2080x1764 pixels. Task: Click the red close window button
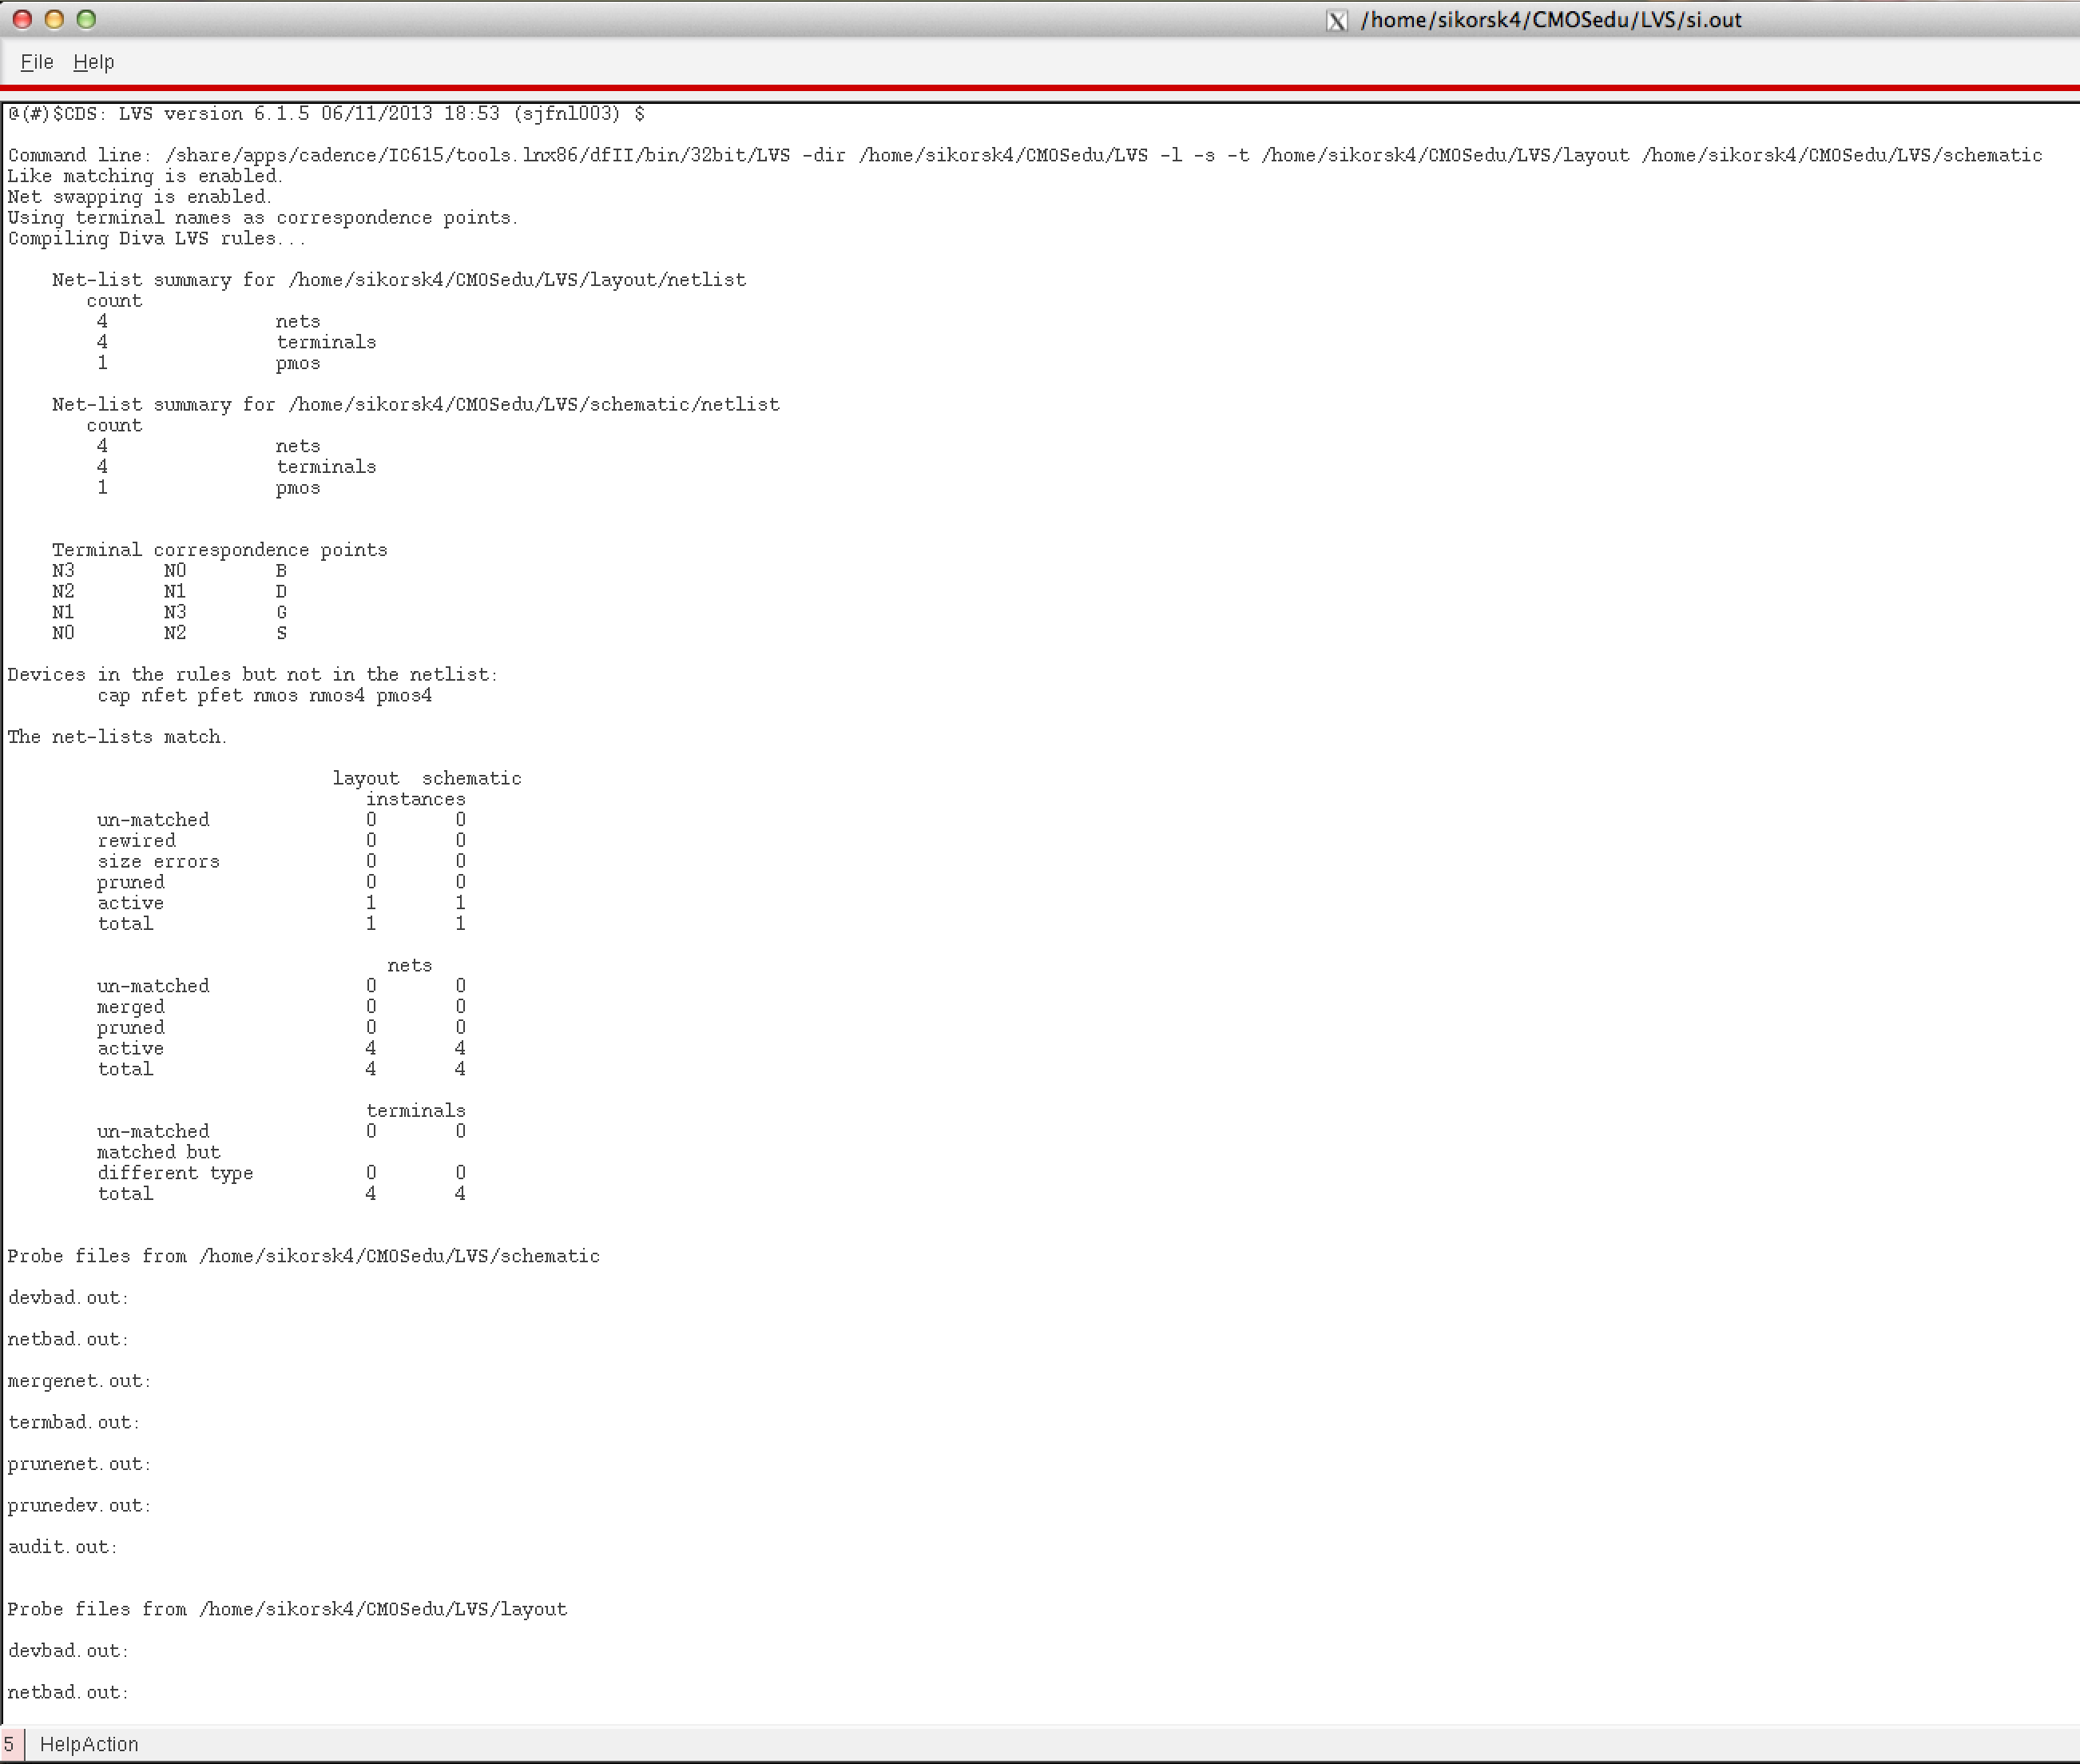pyautogui.click(x=23, y=19)
